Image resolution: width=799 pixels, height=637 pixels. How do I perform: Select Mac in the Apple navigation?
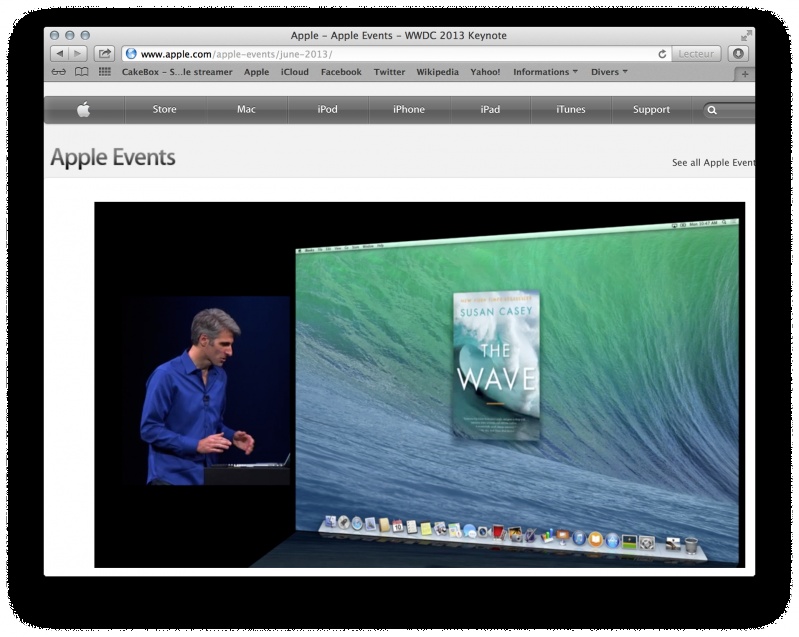click(246, 109)
